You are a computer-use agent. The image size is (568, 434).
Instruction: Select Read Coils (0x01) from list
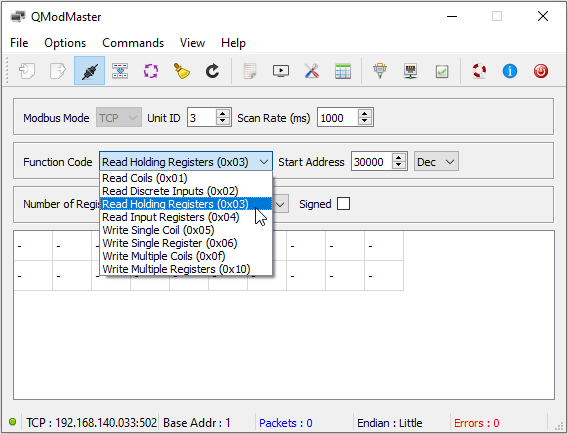pyautogui.click(x=186, y=178)
